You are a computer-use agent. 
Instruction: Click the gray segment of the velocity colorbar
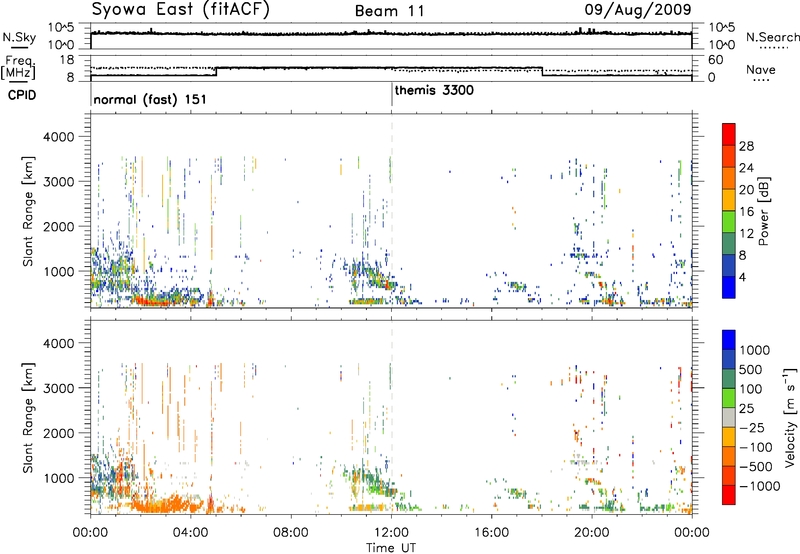tap(729, 417)
